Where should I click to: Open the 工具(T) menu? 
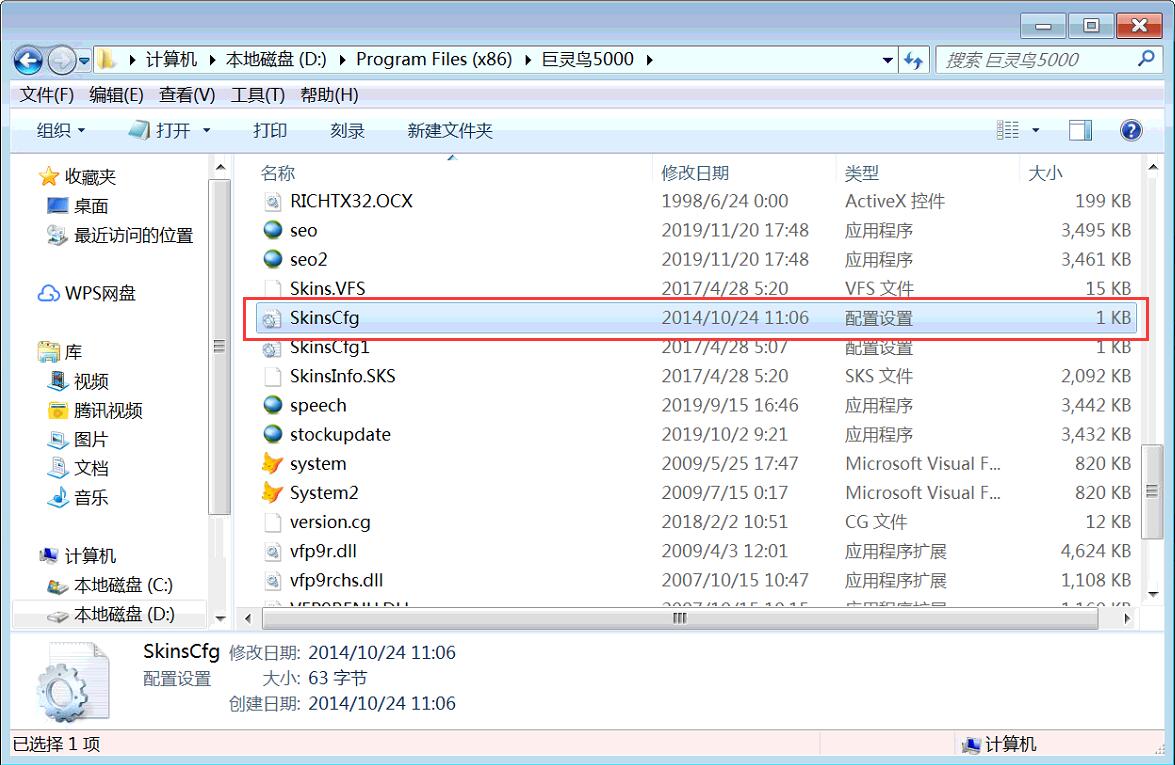point(258,95)
